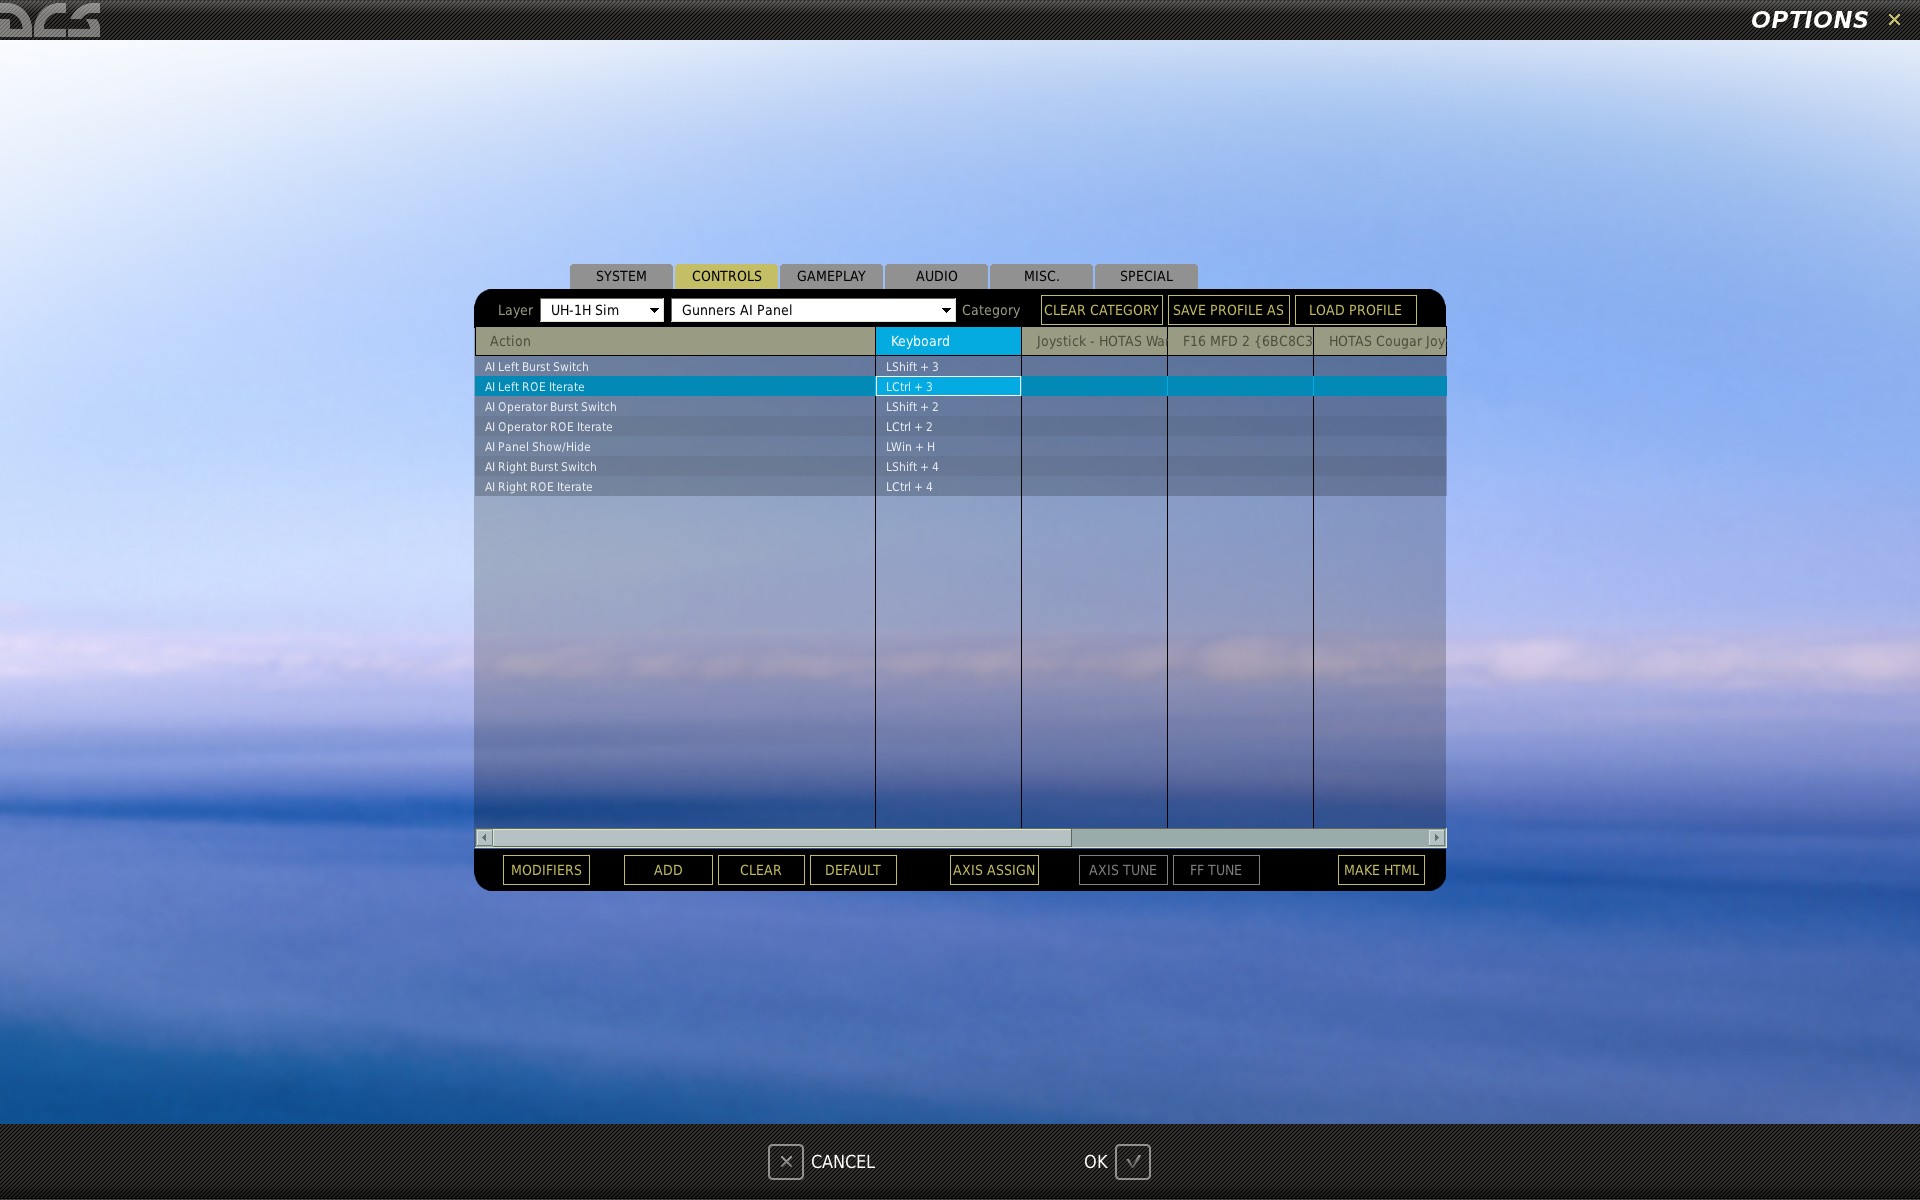Click the AXIS TUNE button

(1123, 870)
